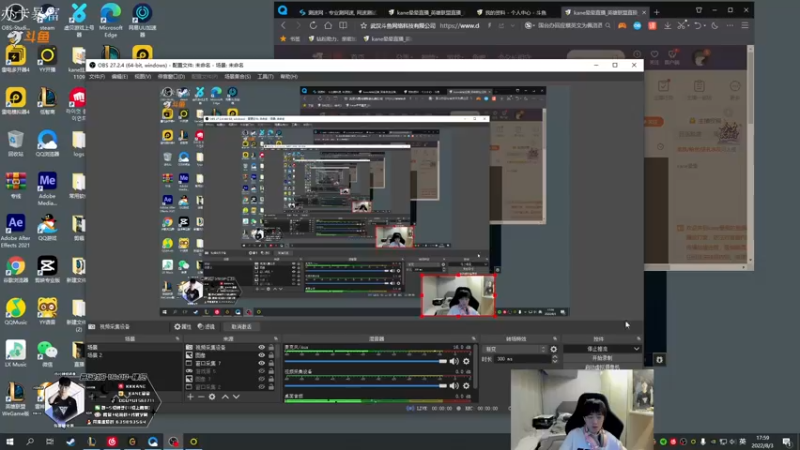
Task: Toggle lock on the fourth, dimmed source
Action: (271, 371)
